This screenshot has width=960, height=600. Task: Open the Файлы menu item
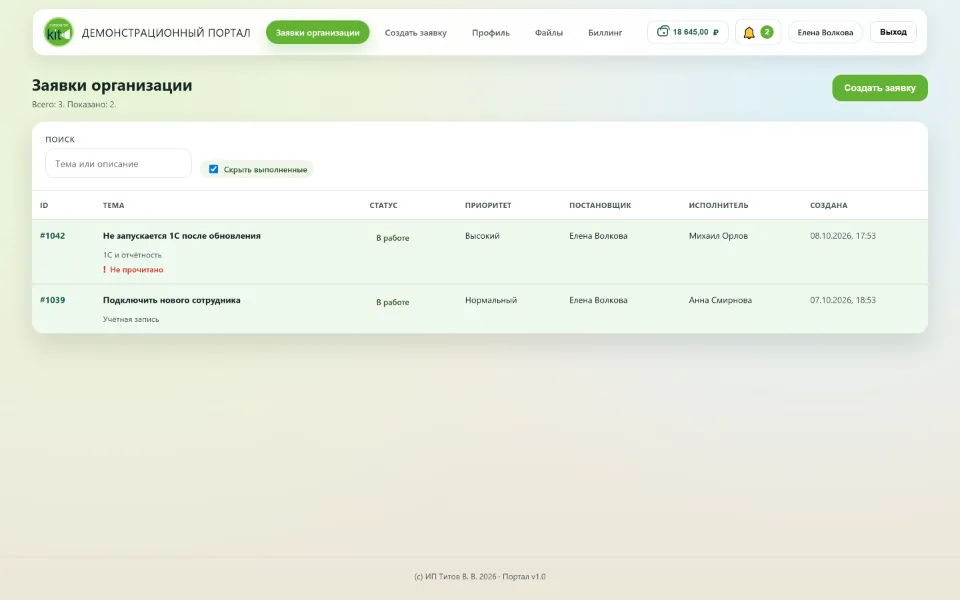click(549, 32)
